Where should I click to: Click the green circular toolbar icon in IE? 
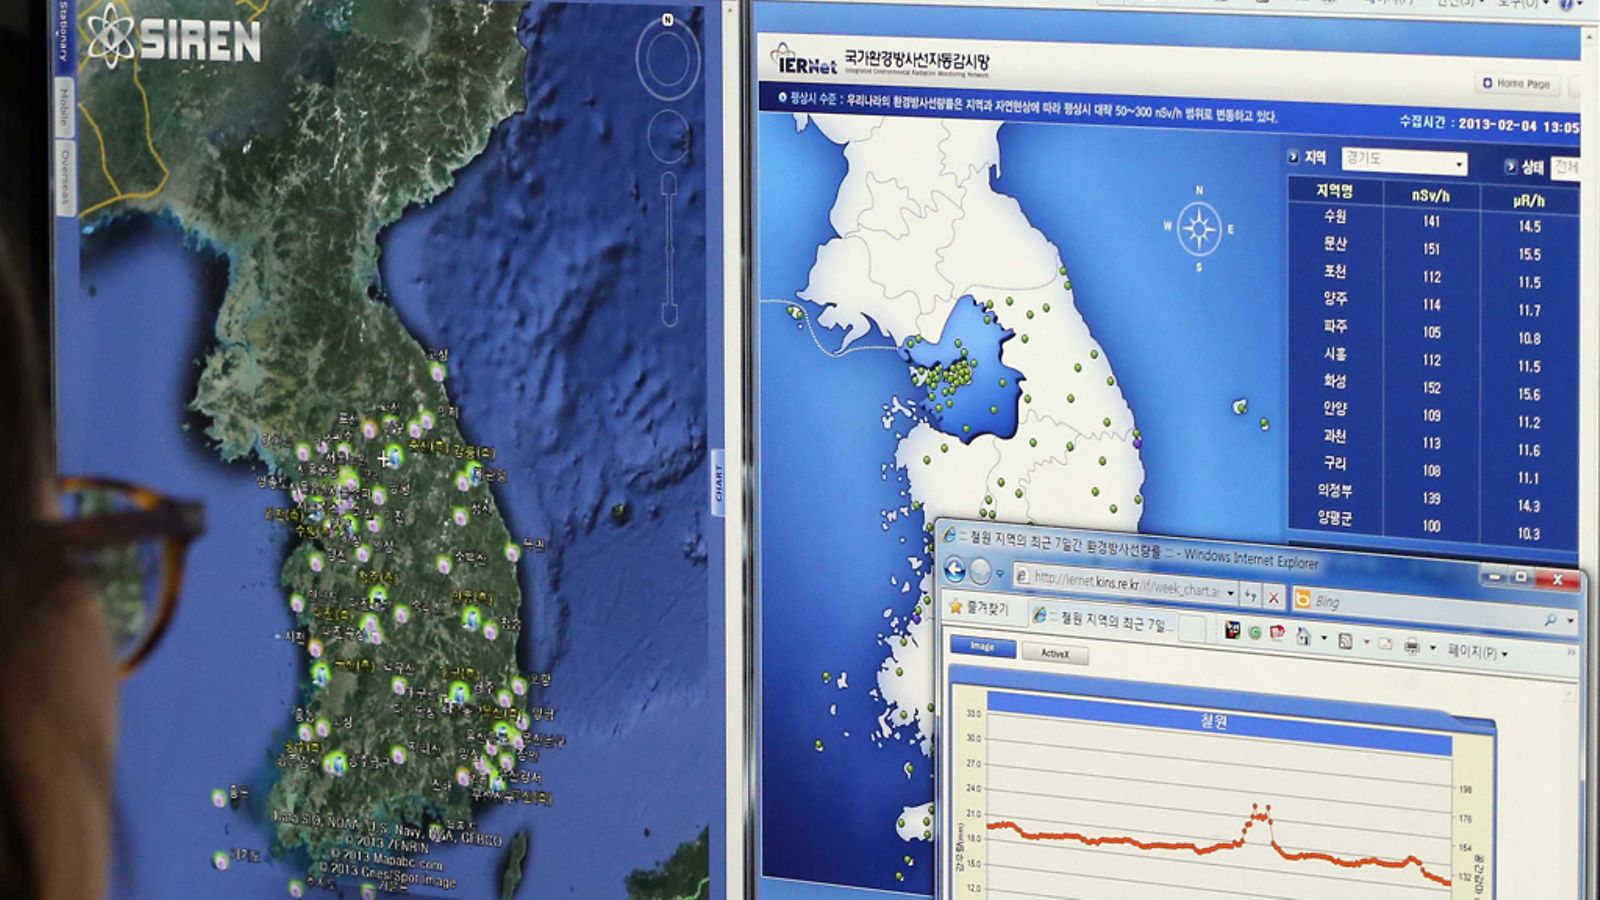(1255, 632)
